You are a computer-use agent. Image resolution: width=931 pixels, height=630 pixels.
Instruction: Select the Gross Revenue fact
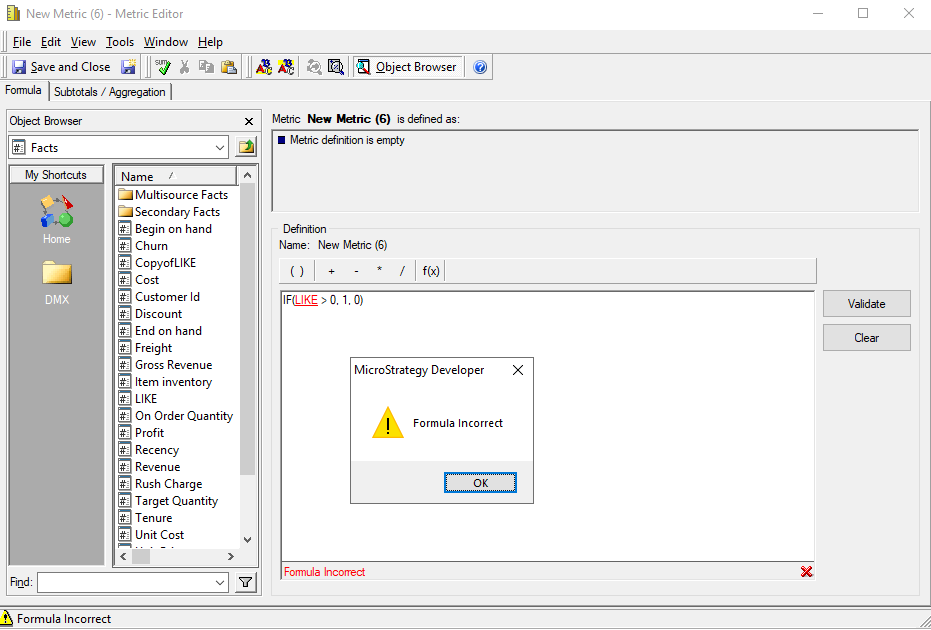[x=173, y=365]
